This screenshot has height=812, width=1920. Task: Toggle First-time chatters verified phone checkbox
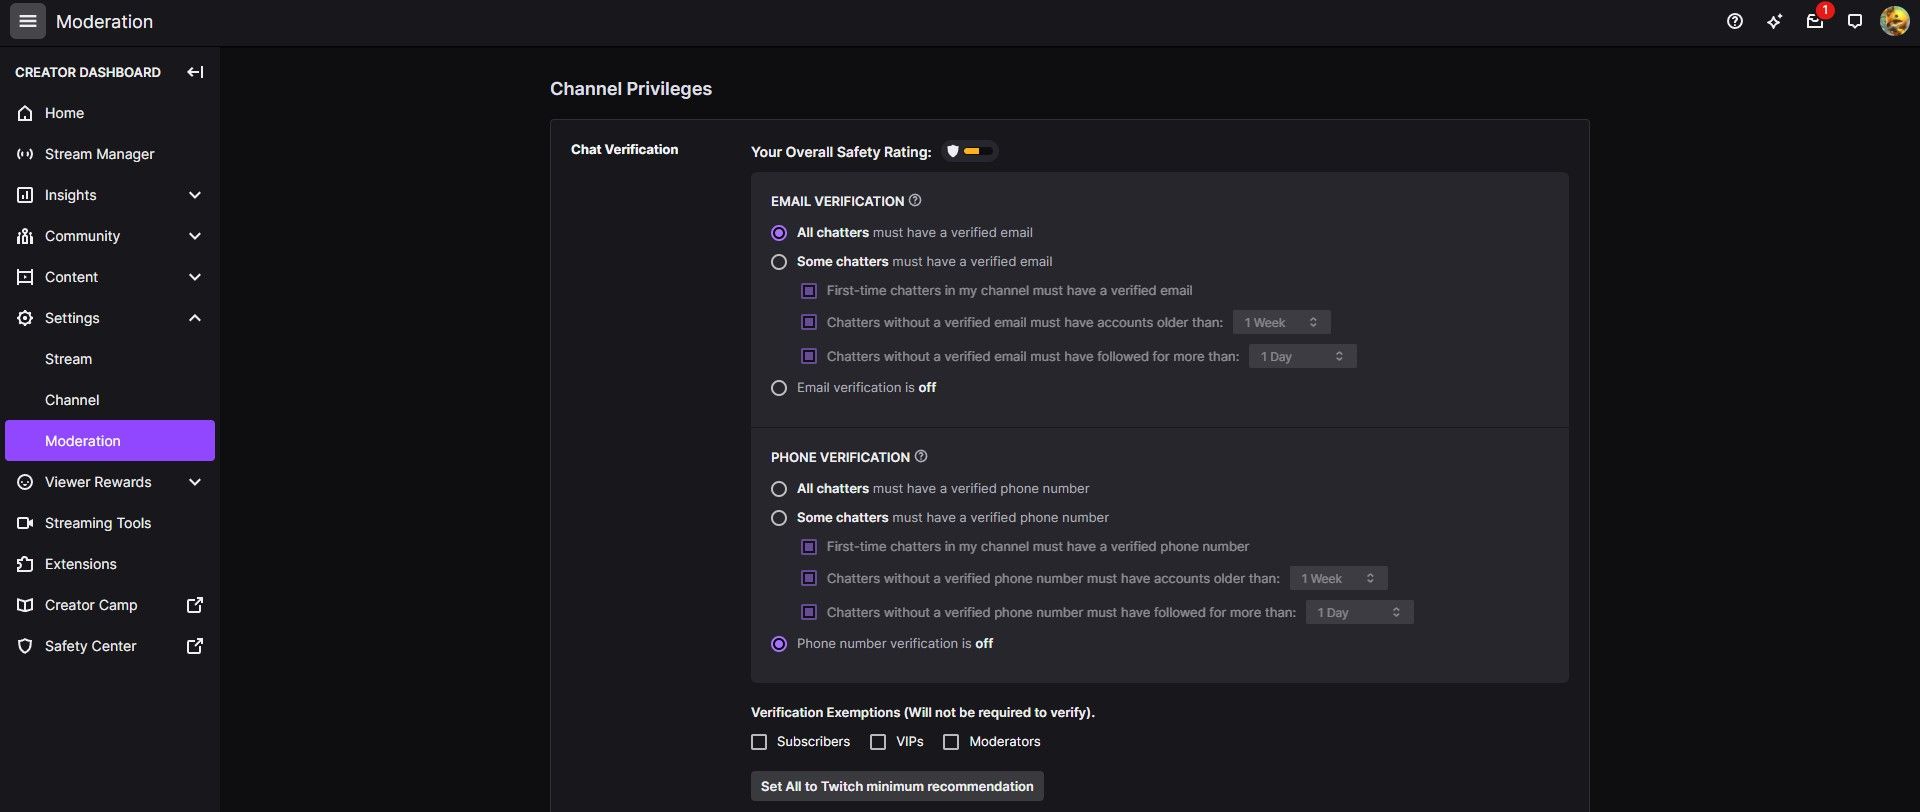click(809, 547)
